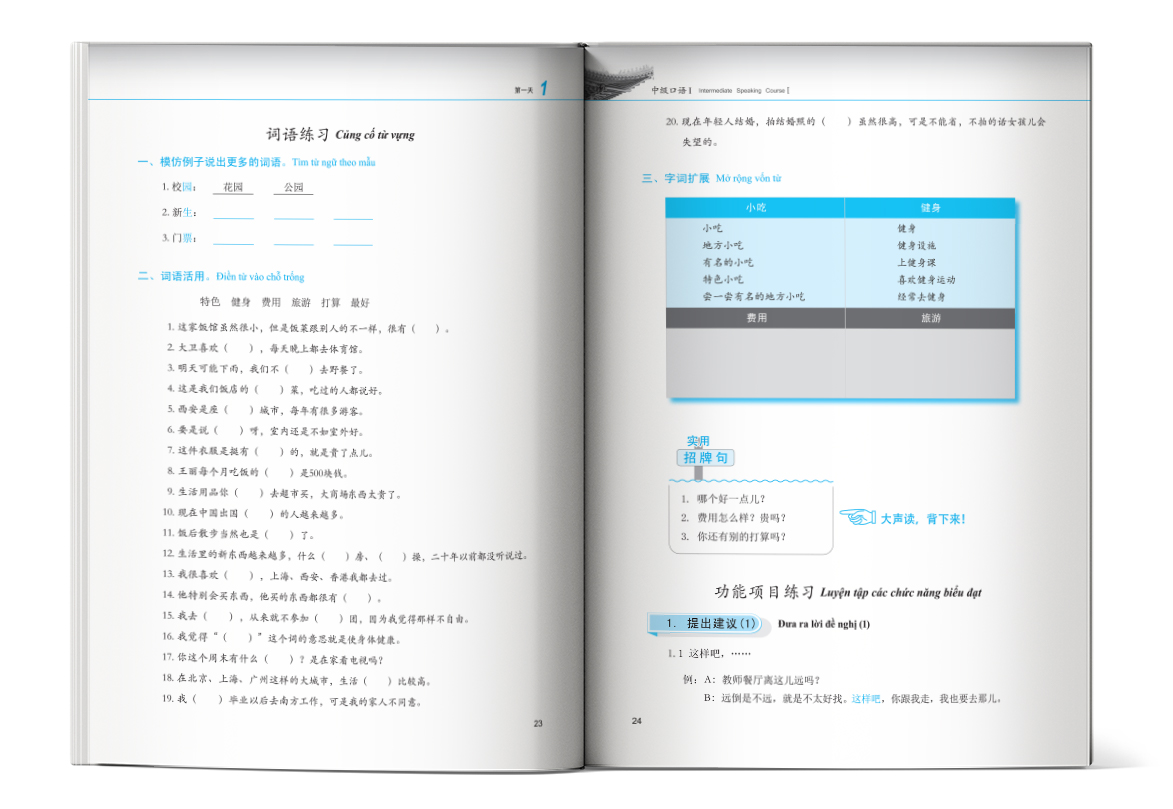Click "最好" in the word bank
The image size is (1173, 809).
tap(361, 302)
